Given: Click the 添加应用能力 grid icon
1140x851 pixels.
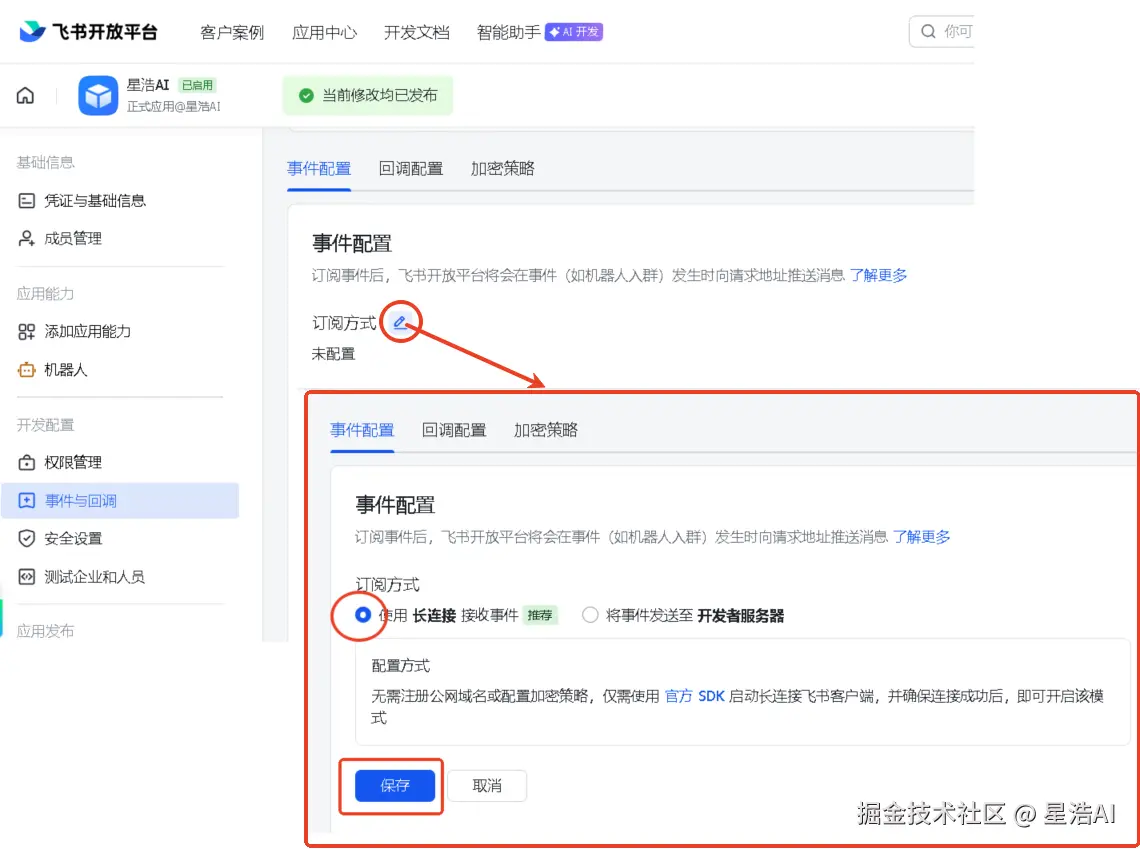Looking at the screenshot, I should click(x=26, y=332).
